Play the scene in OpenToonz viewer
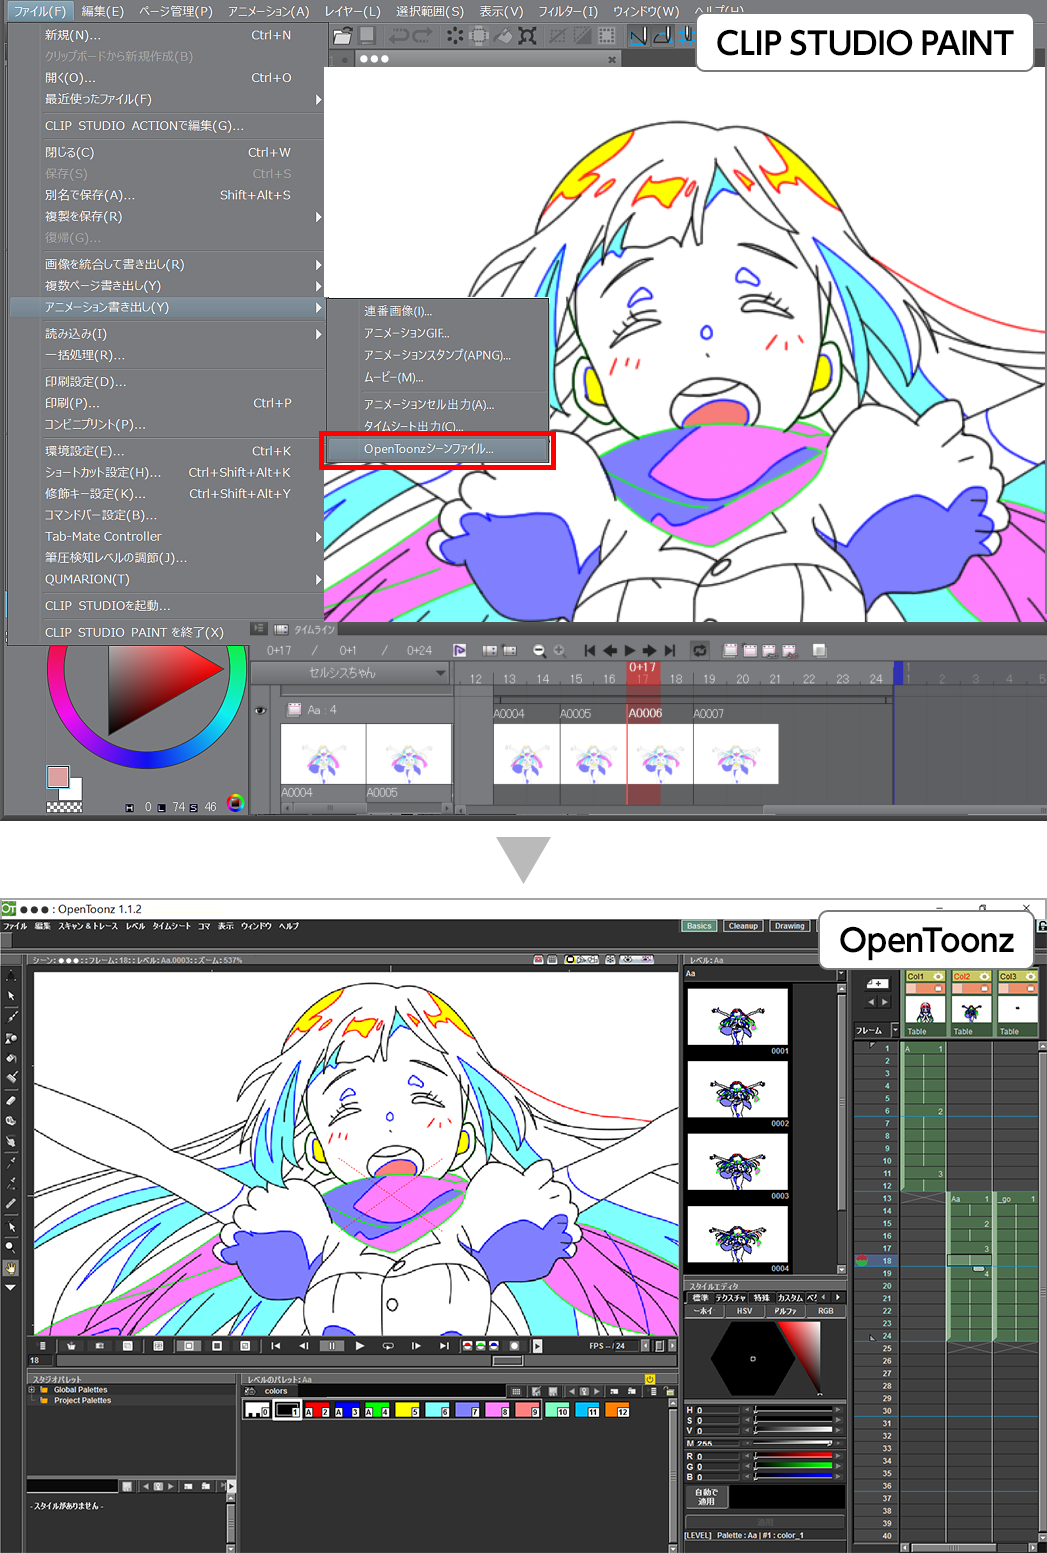Viewport: 1047px width, 1553px height. 360,1346
